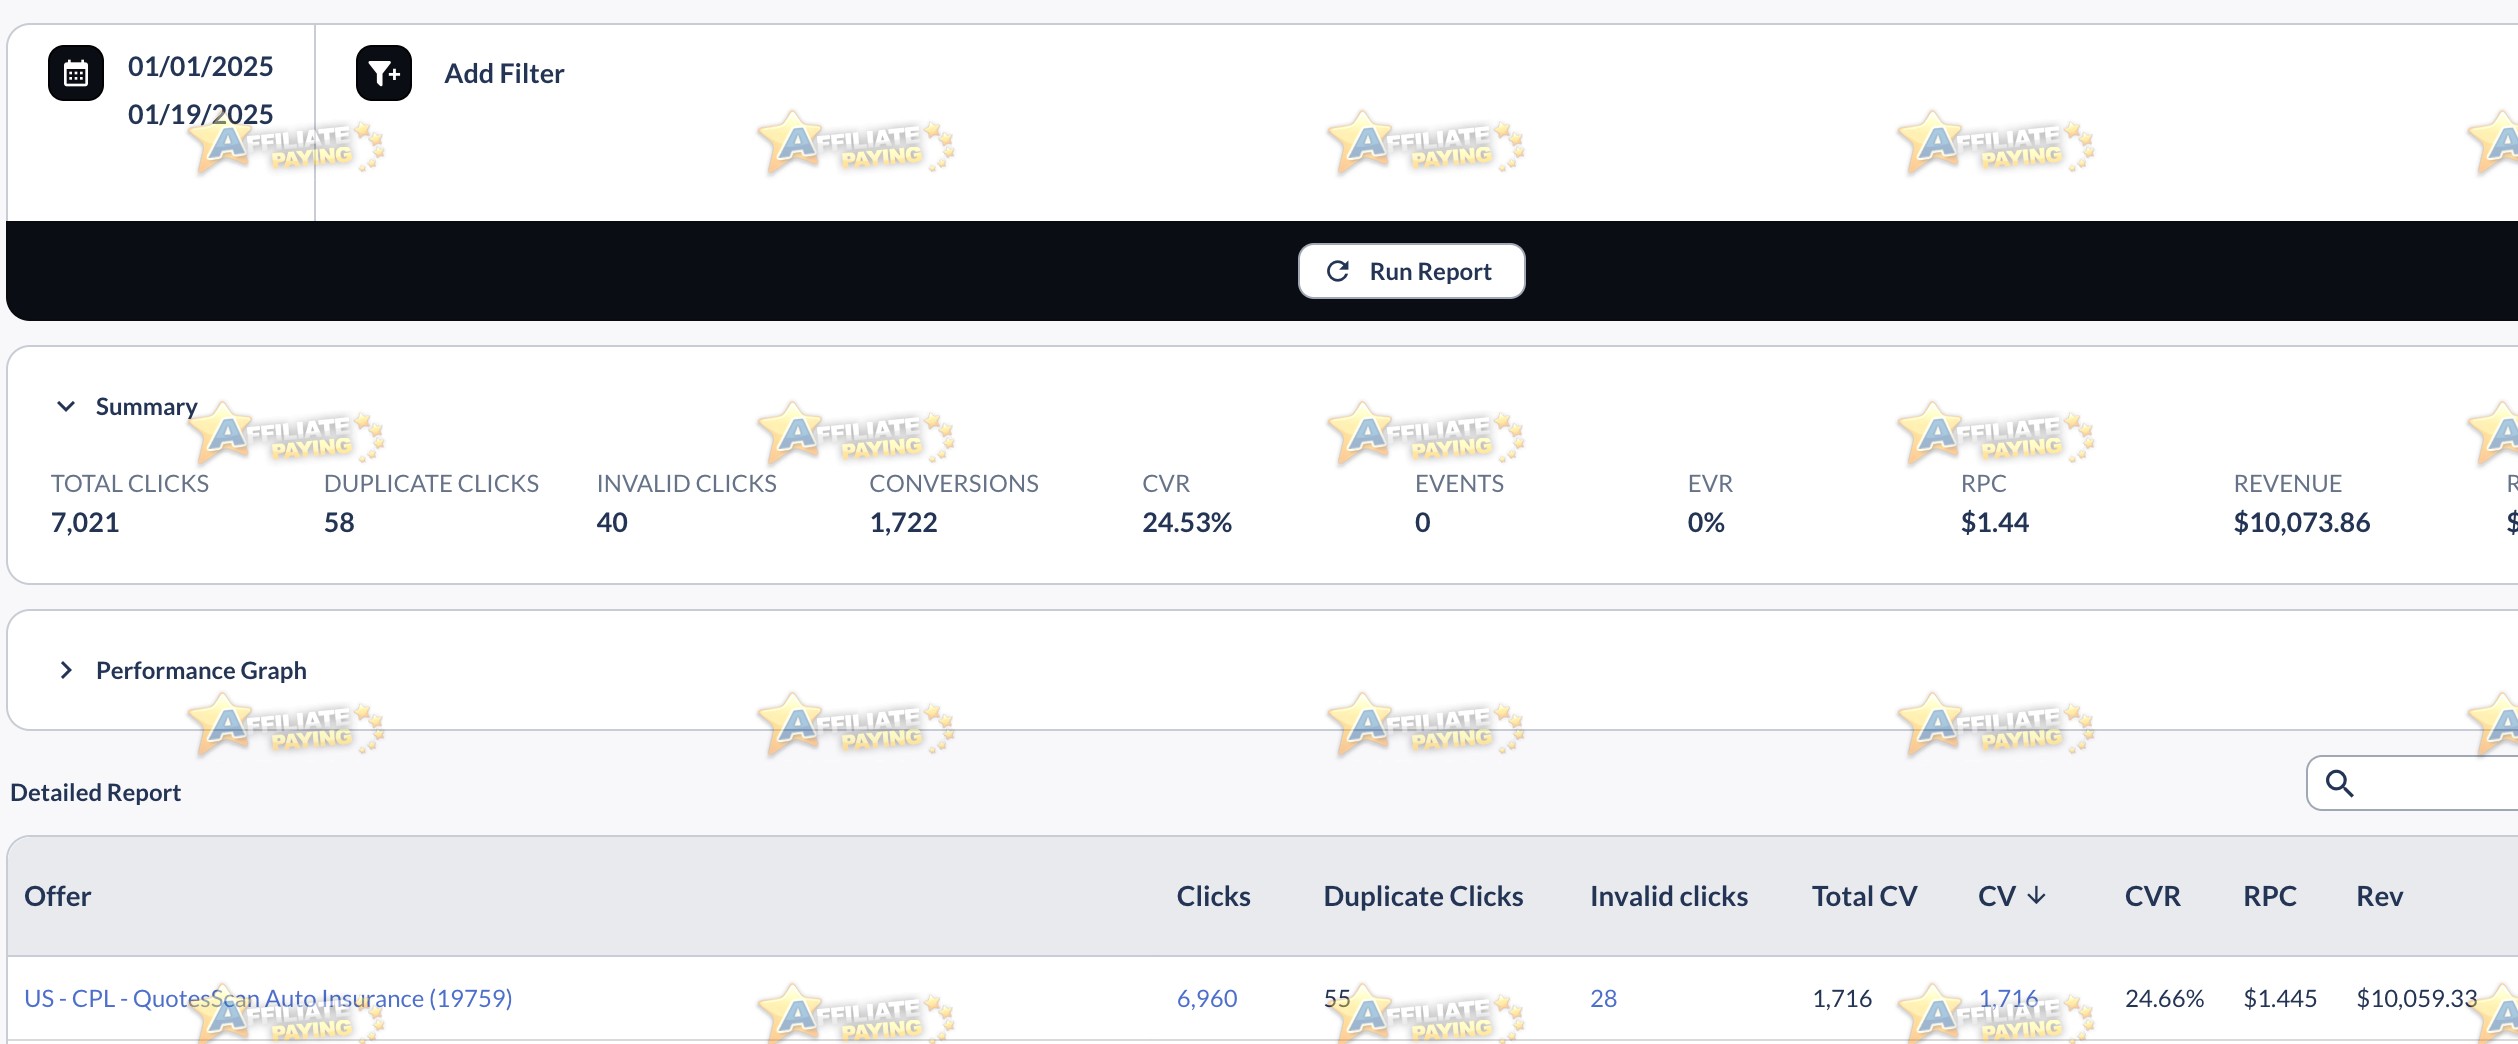Select the start date 01/01/2025

coord(200,66)
